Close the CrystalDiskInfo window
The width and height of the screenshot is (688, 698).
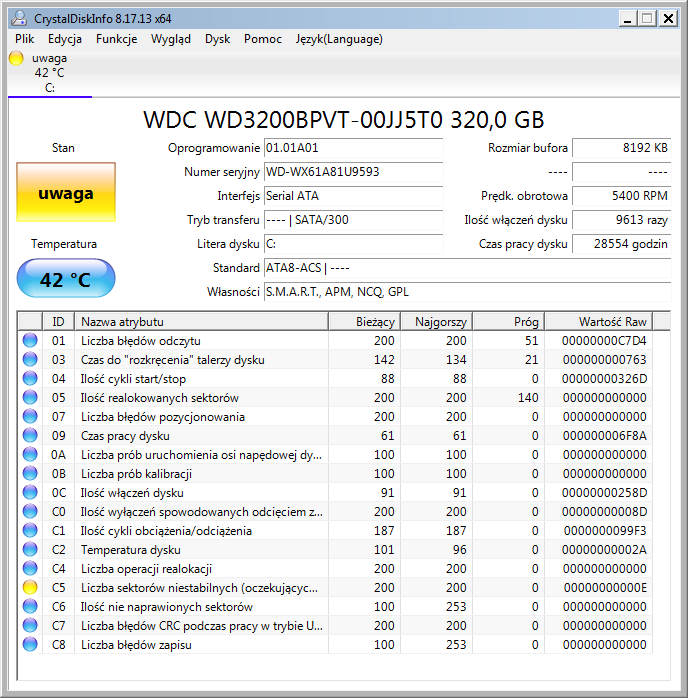pyautogui.click(x=668, y=18)
